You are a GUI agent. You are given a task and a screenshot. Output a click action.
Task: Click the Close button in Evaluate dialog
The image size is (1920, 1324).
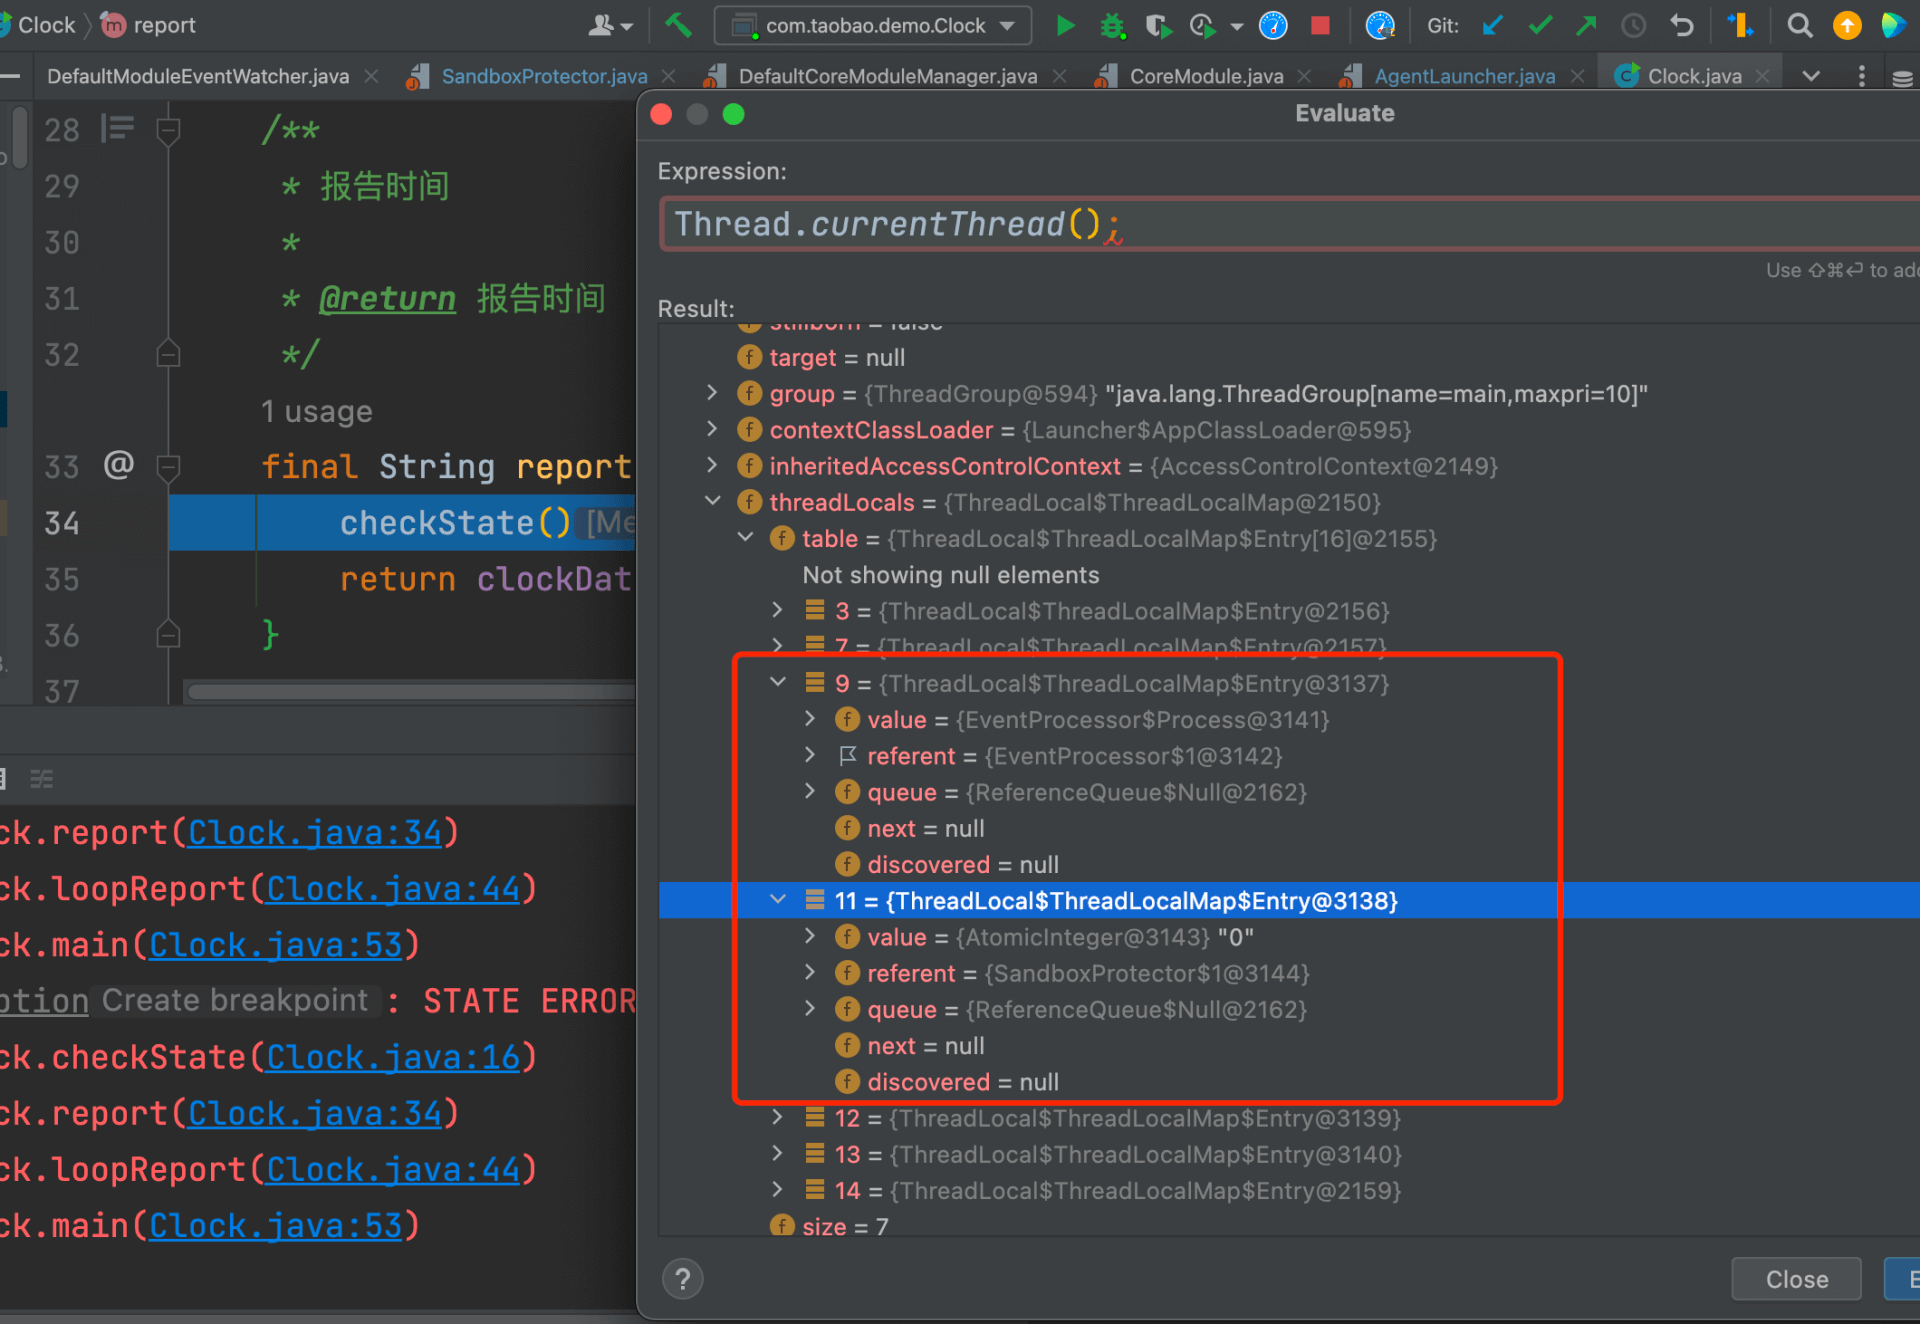[1796, 1279]
